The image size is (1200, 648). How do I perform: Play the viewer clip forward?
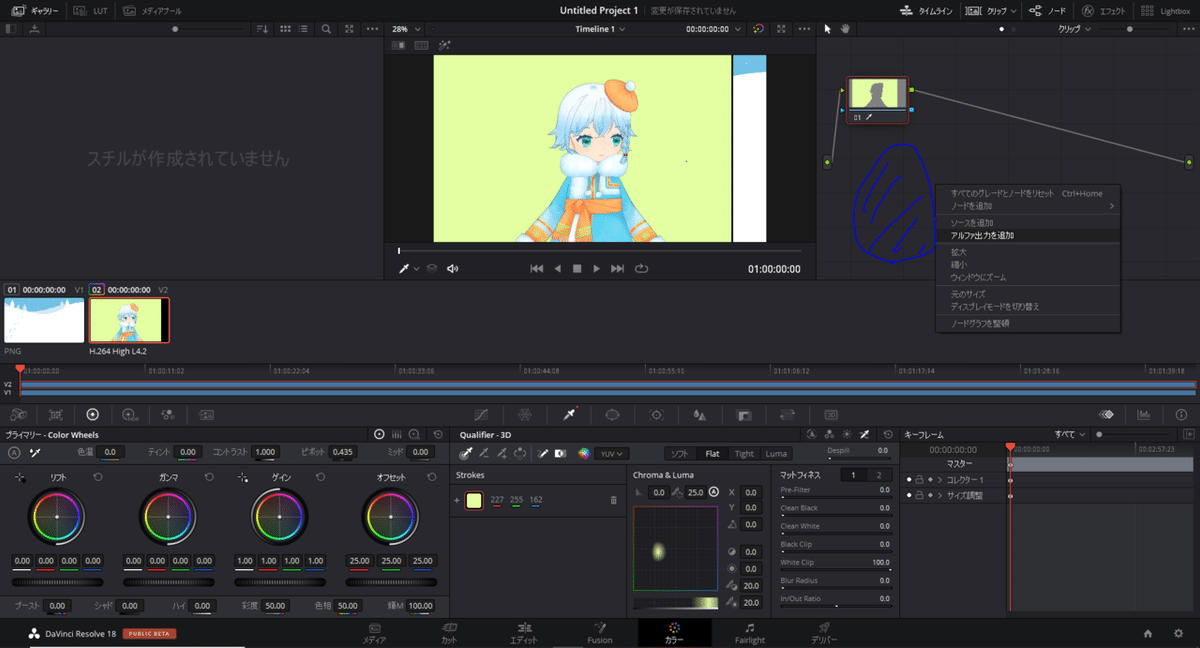597,268
